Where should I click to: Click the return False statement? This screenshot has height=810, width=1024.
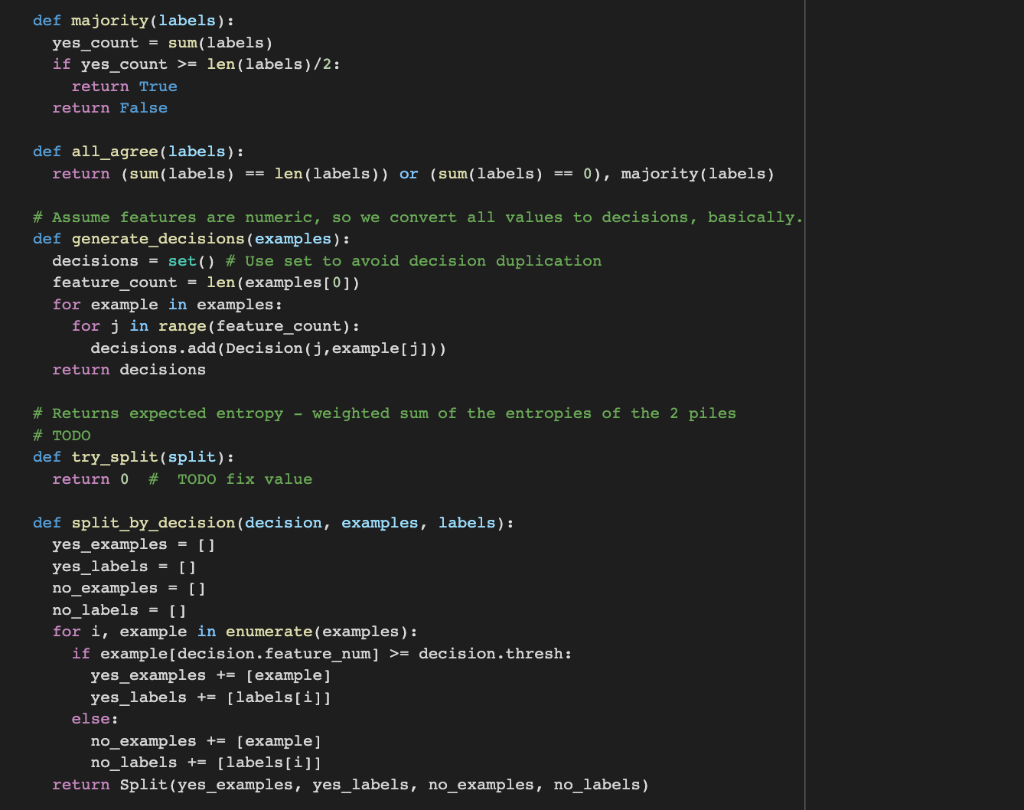coord(109,108)
